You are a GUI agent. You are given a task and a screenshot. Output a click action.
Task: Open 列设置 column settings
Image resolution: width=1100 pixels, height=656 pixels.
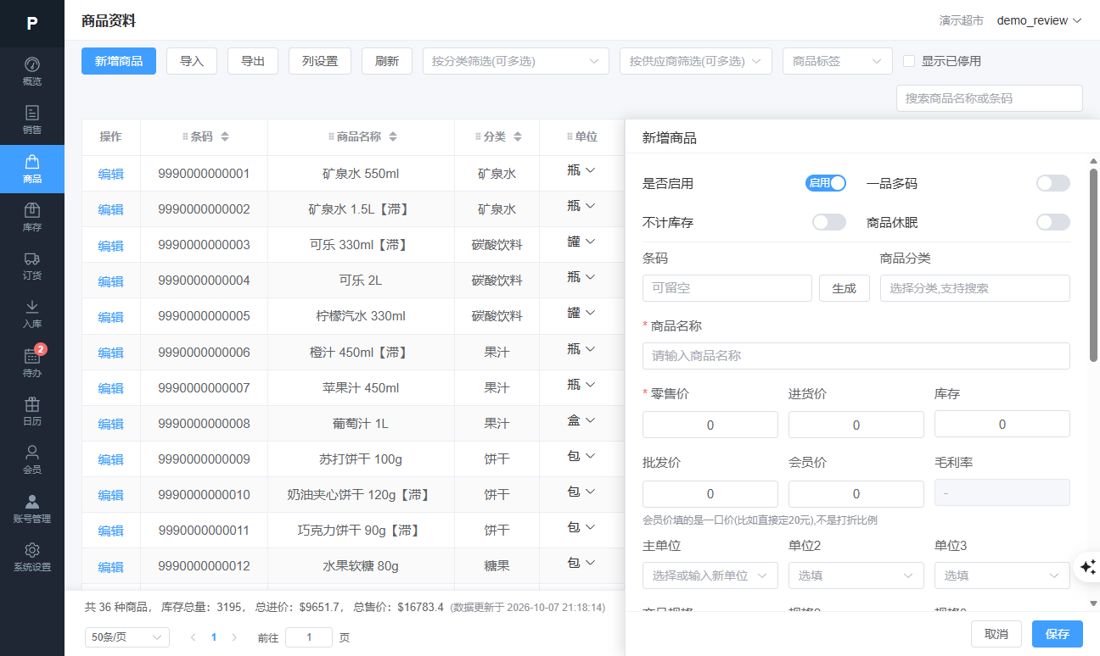[x=320, y=61]
